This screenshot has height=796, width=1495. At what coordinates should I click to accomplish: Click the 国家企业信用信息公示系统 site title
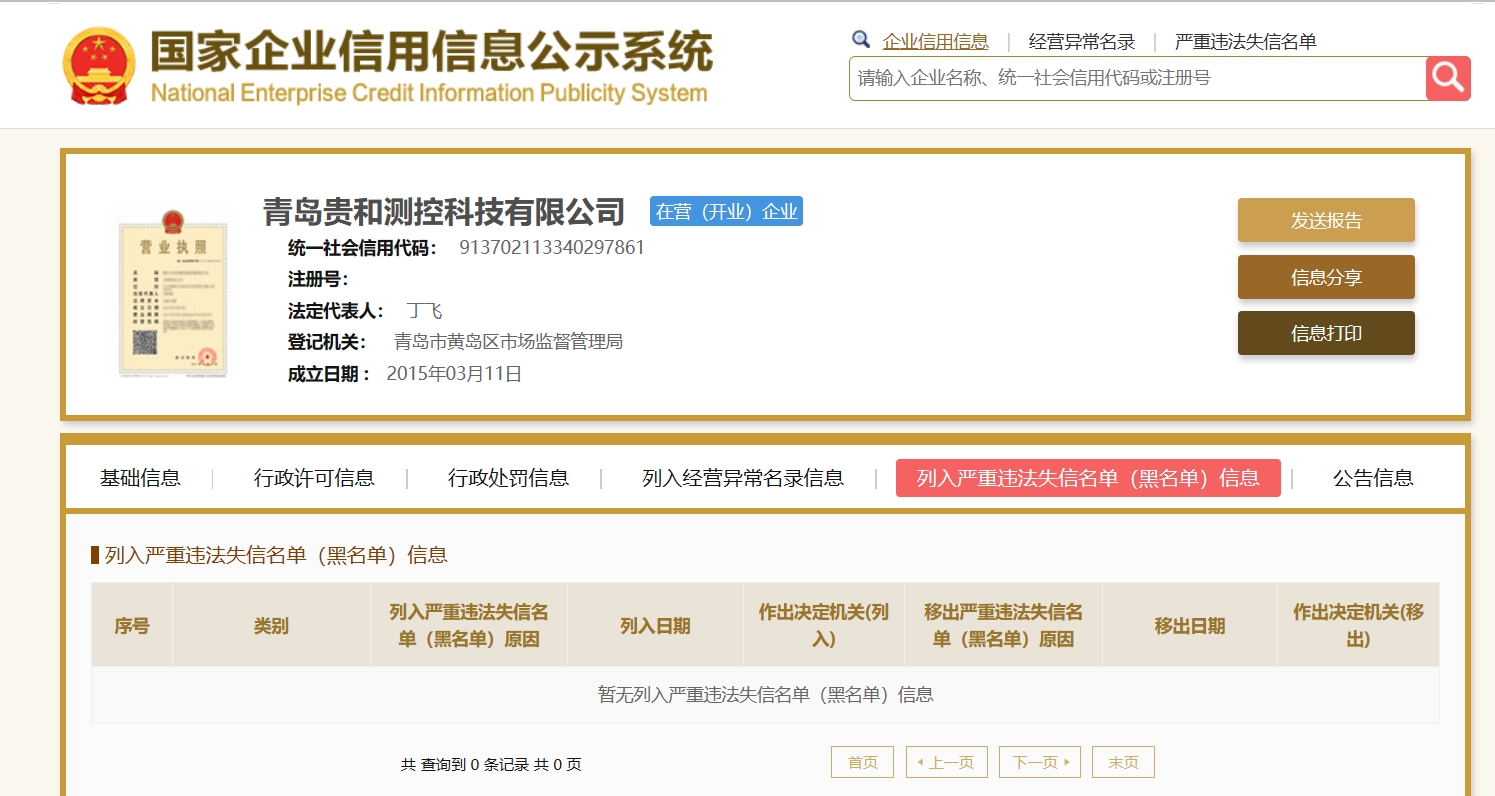431,52
